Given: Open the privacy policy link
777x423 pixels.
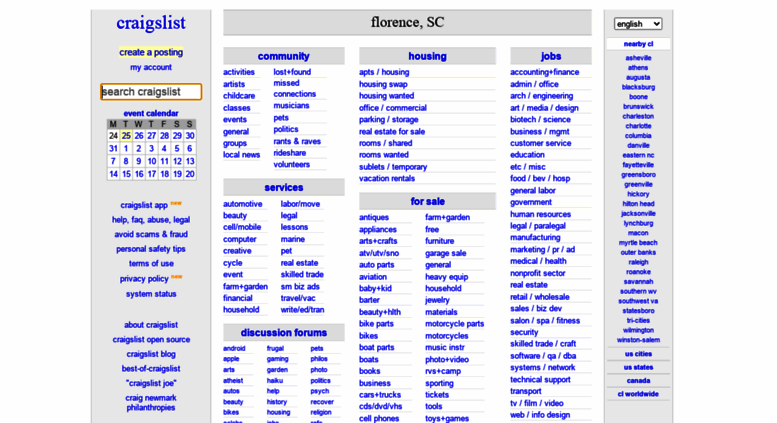Looking at the screenshot, I should [144, 279].
